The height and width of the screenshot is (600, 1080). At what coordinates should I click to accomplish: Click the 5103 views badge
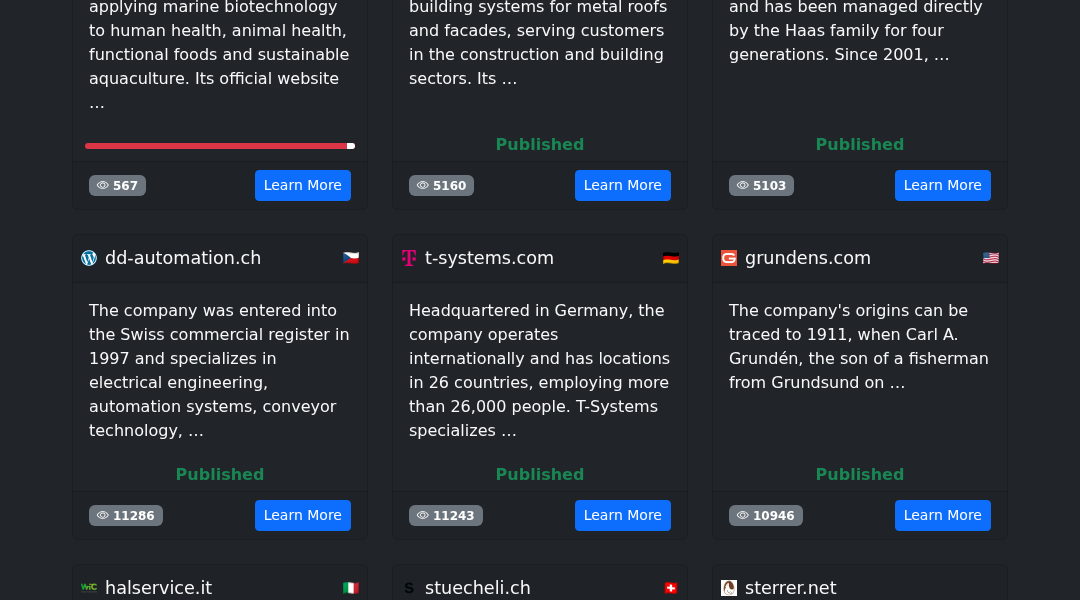pos(761,185)
